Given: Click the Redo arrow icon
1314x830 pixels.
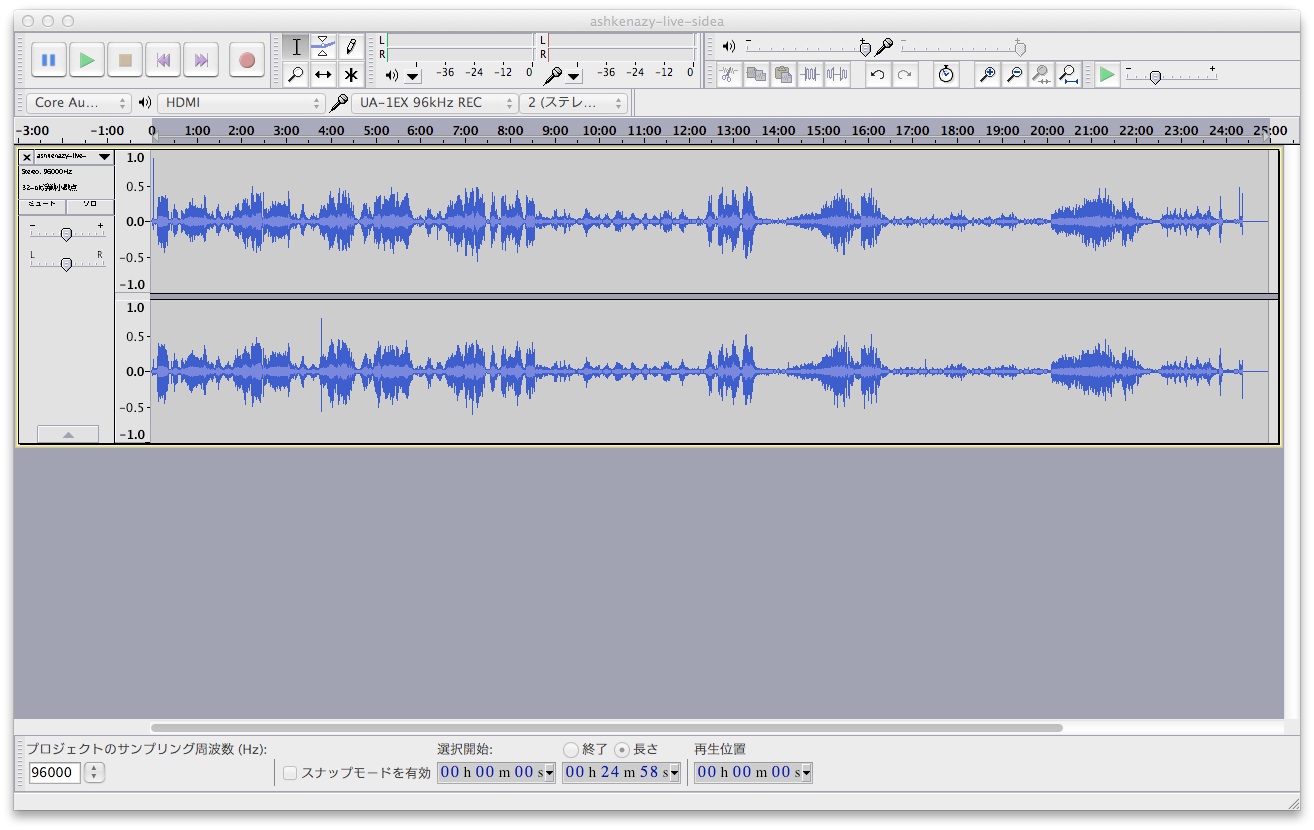Looking at the screenshot, I should (905, 74).
